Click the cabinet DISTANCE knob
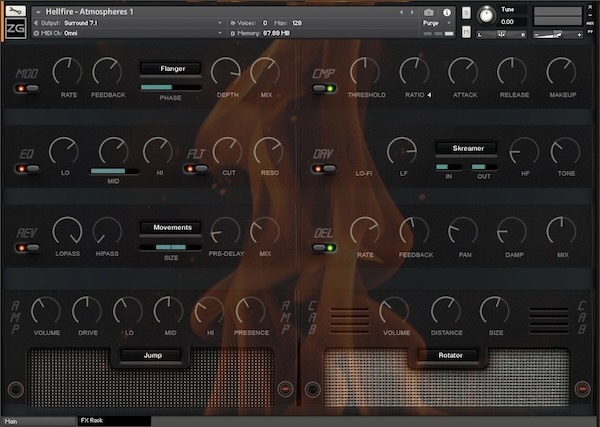600x427 pixels. [446, 310]
